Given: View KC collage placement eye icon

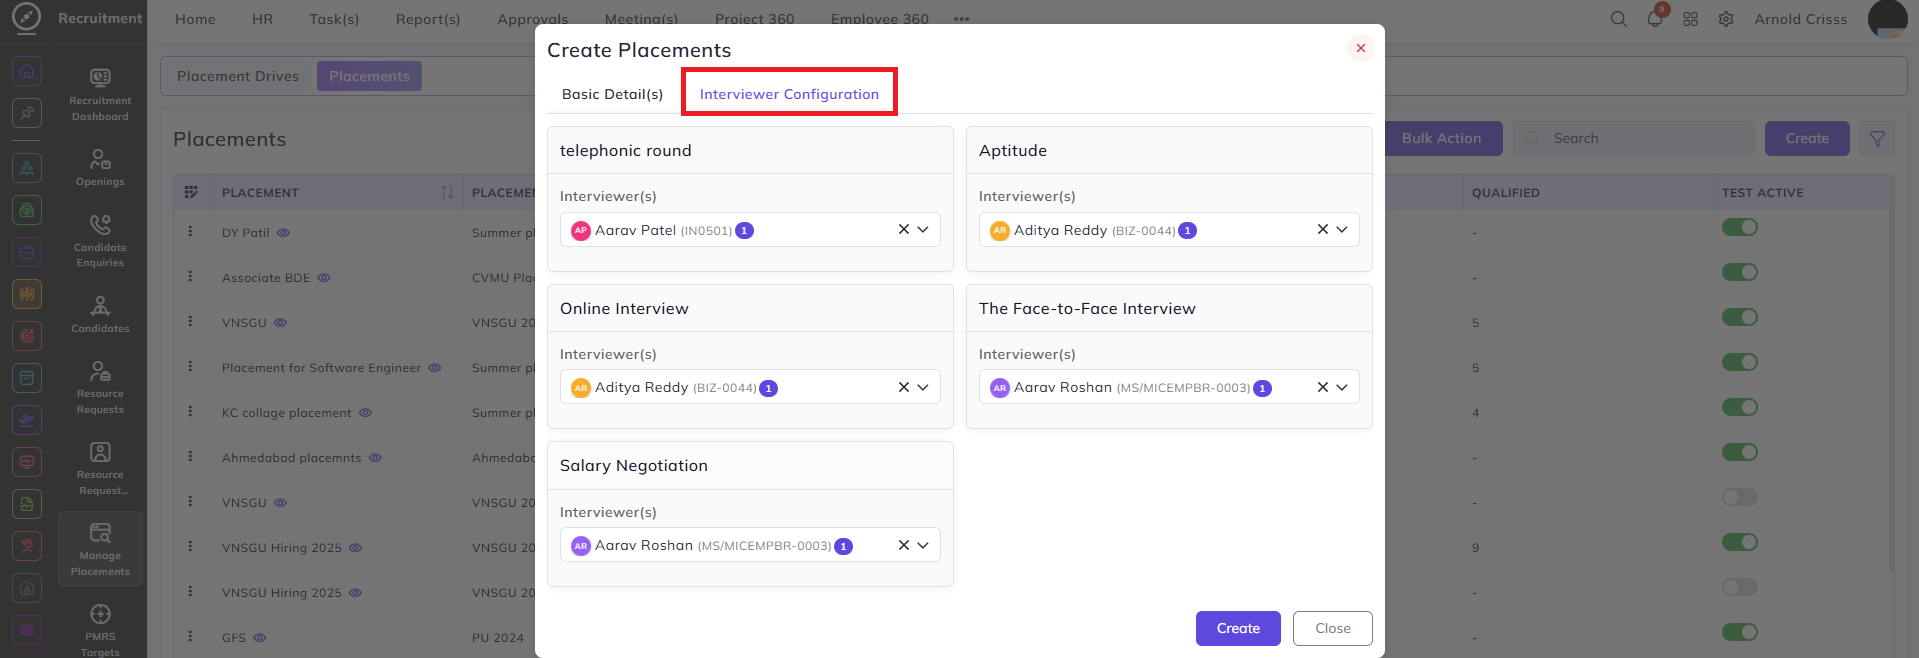Looking at the screenshot, I should 365,413.
